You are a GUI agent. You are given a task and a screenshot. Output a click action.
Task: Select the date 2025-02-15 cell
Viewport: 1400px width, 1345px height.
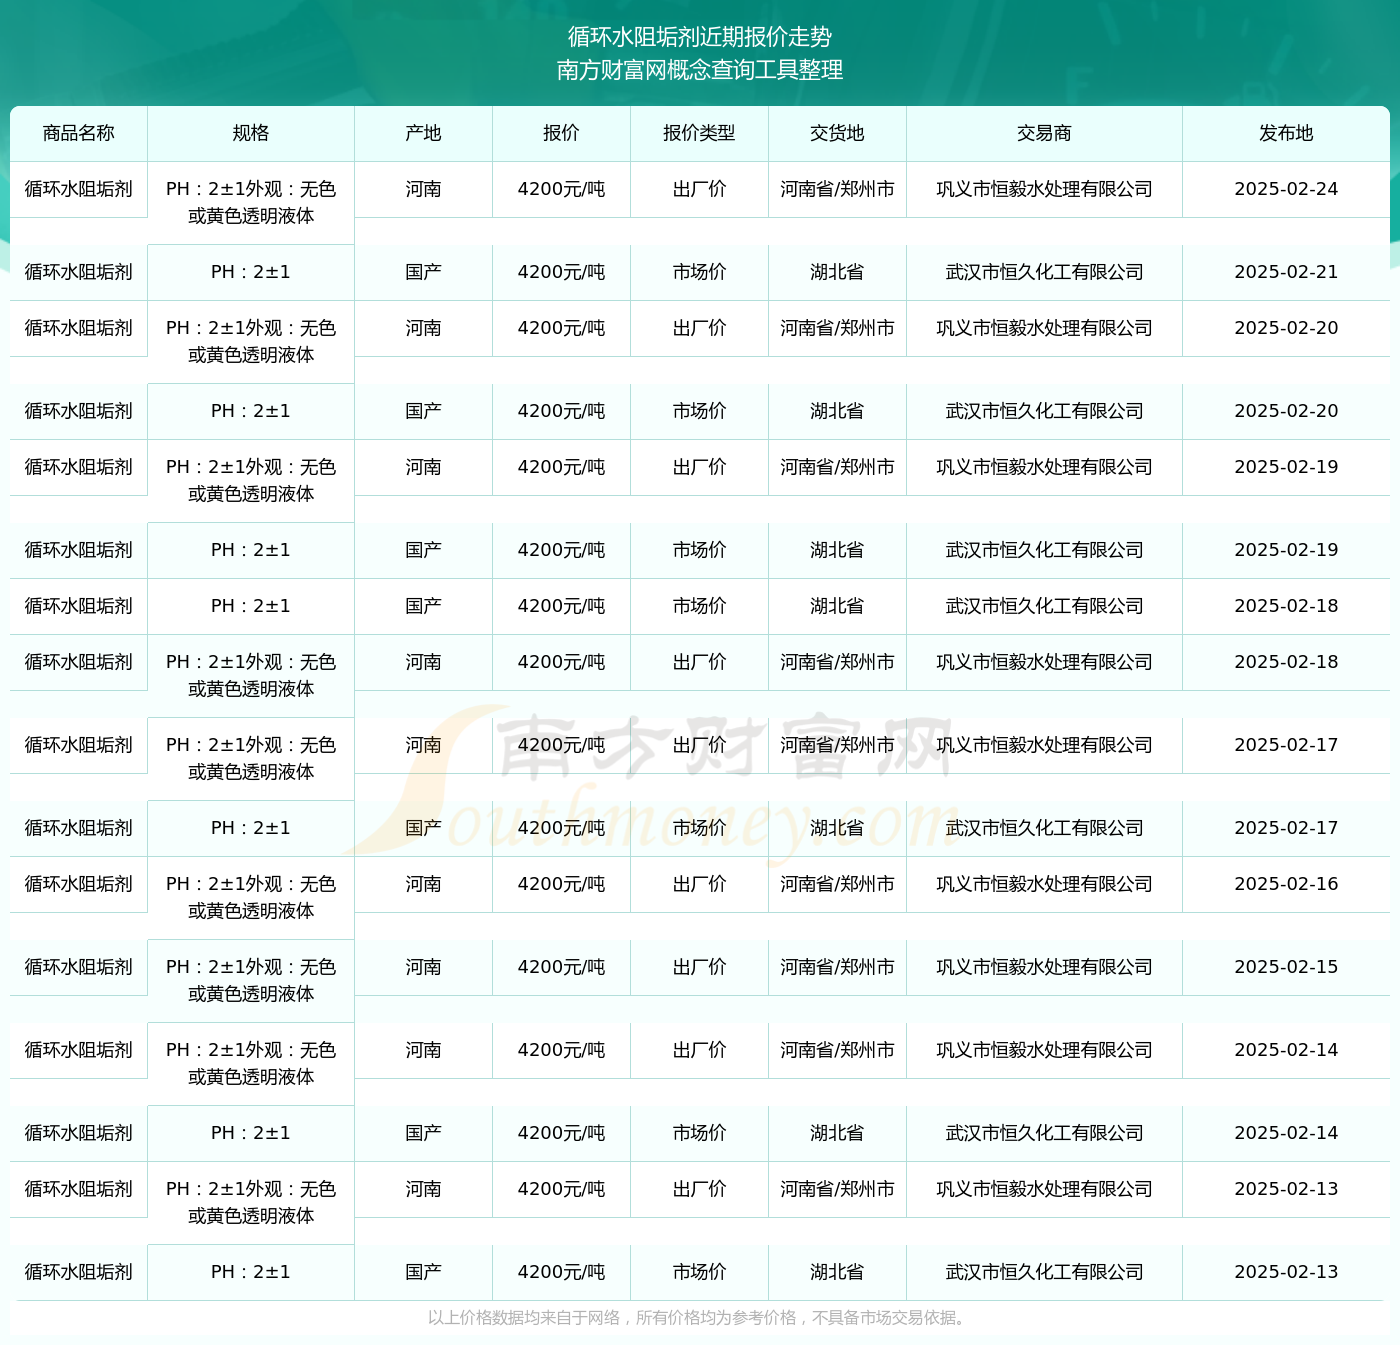[1286, 967]
